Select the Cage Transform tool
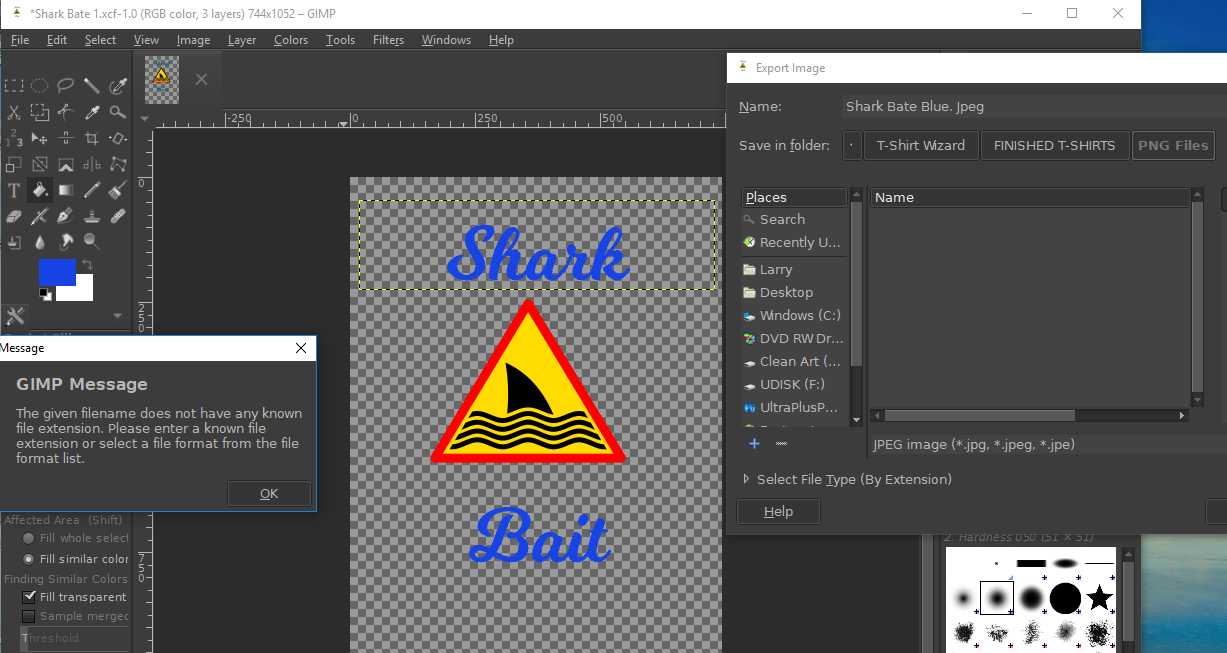Image resolution: width=1227 pixels, height=653 pixels. (x=118, y=164)
